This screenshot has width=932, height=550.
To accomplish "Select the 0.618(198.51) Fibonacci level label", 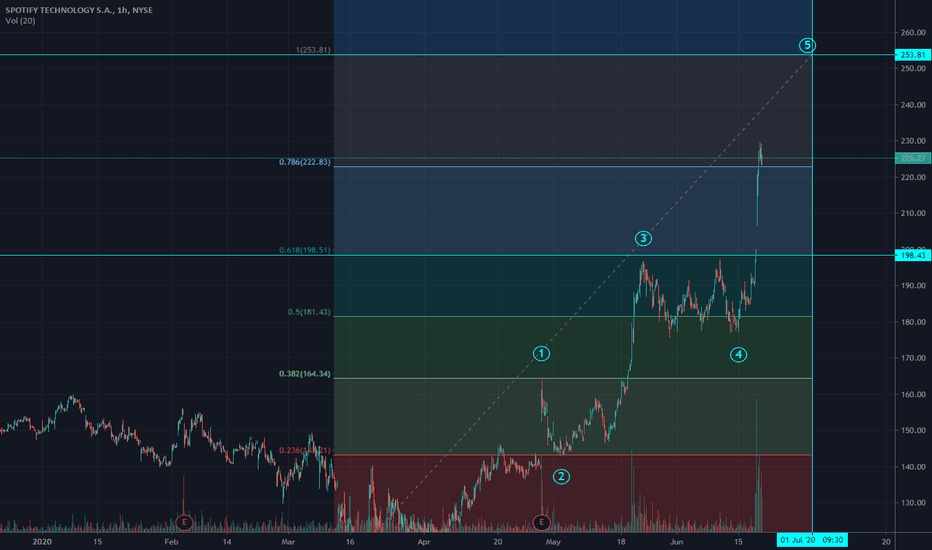I will (305, 250).
